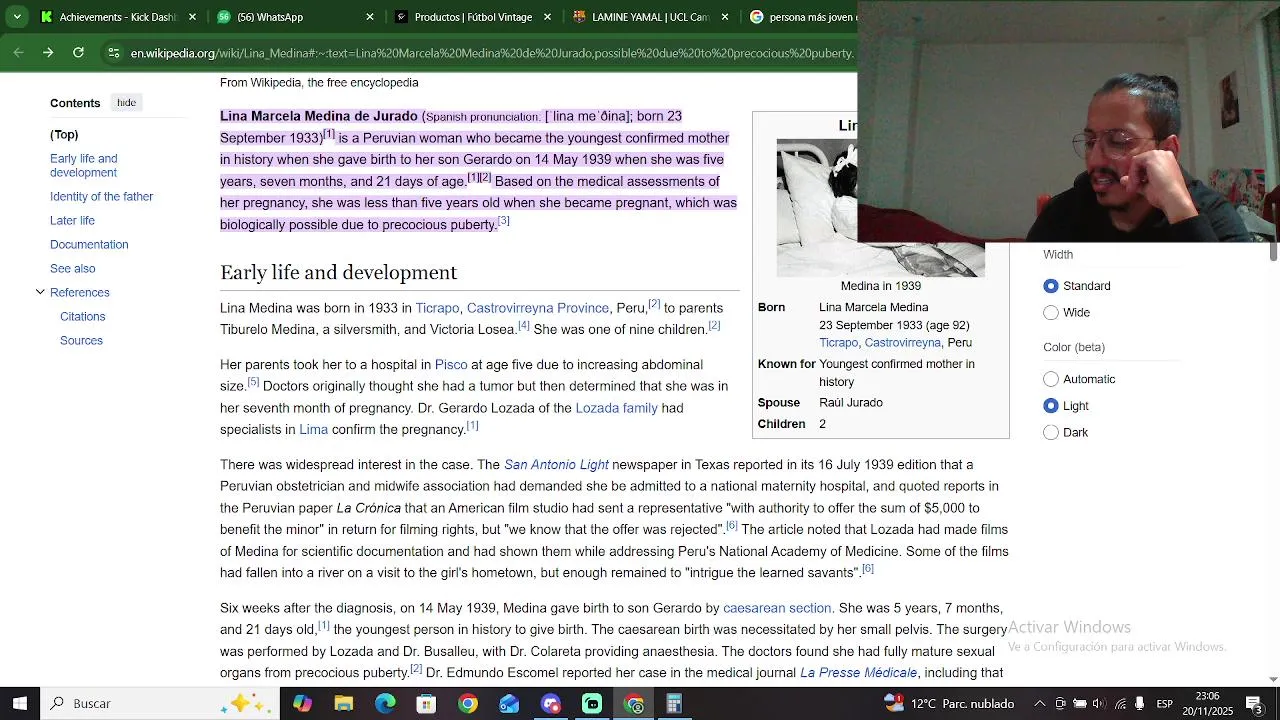The width and height of the screenshot is (1280, 720).
Task: Open Wi-Fi network tray icon
Action: [x=1120, y=704]
